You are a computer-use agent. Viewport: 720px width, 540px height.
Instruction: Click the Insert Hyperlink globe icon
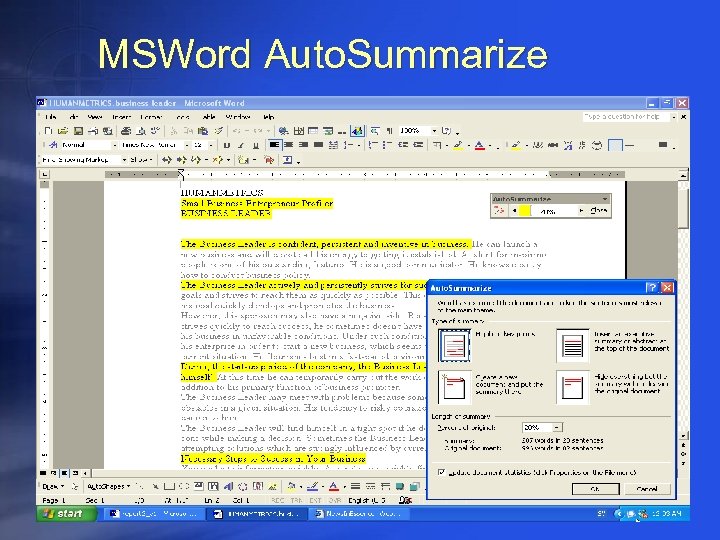pyautogui.click(x=284, y=131)
